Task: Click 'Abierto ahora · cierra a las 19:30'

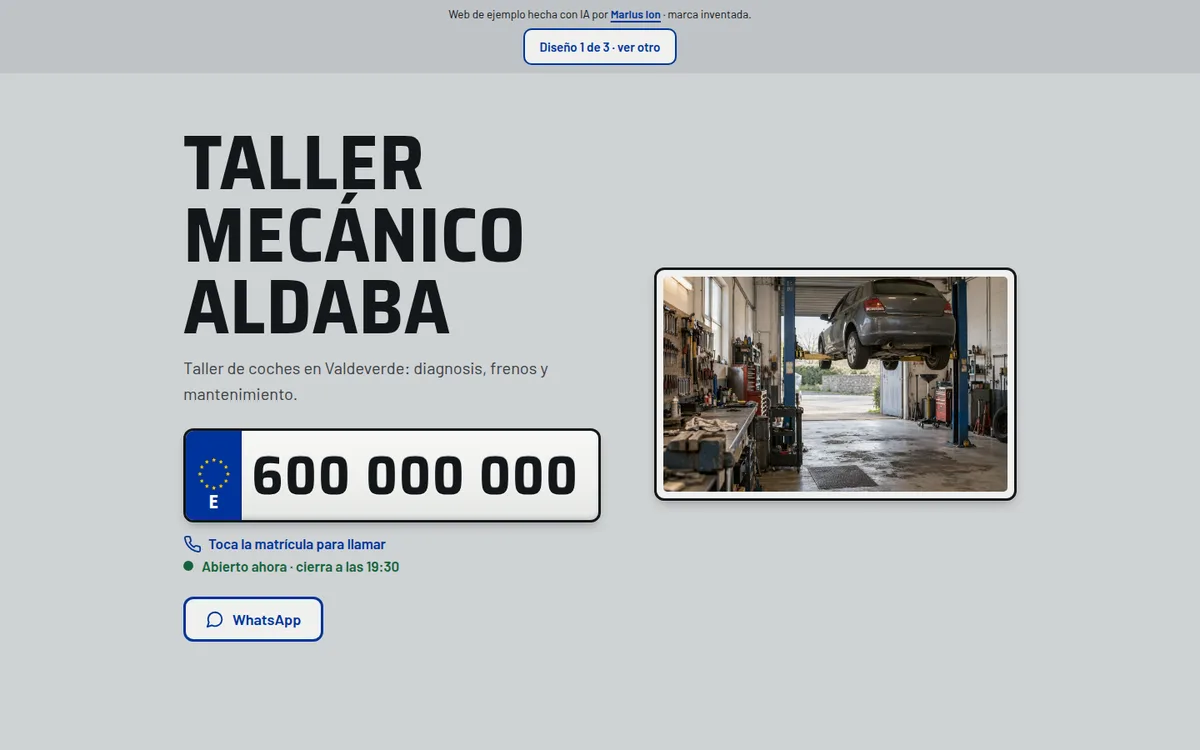Action: [300, 567]
